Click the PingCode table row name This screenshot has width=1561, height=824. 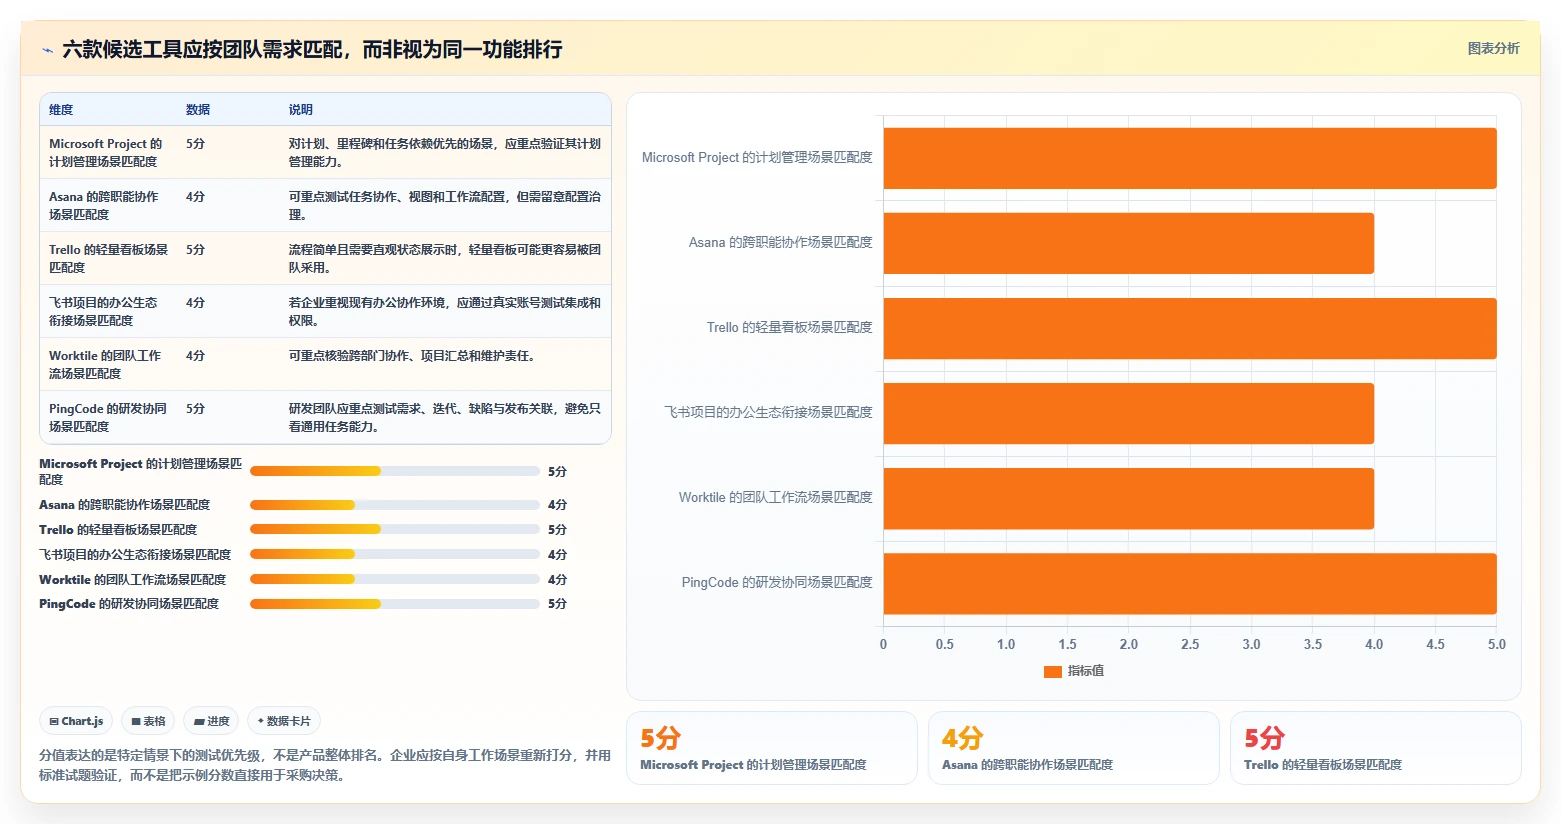[x=108, y=418]
